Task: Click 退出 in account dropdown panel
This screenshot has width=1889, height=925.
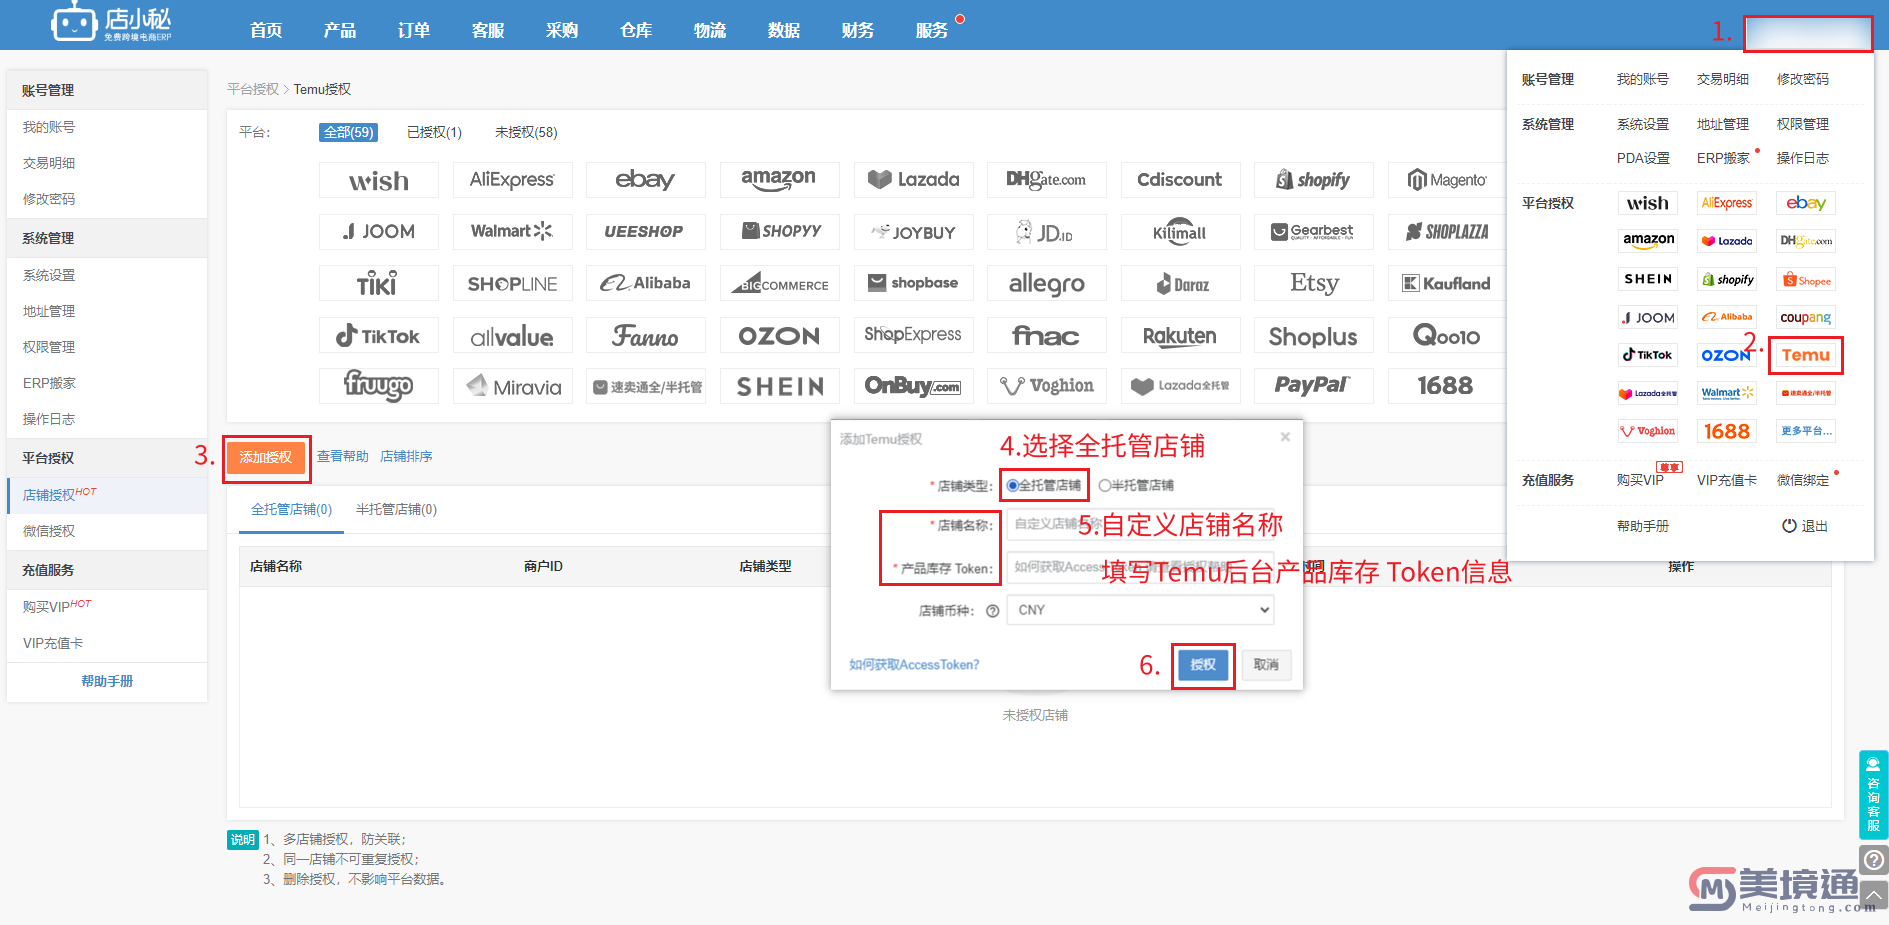Action: click(1805, 526)
